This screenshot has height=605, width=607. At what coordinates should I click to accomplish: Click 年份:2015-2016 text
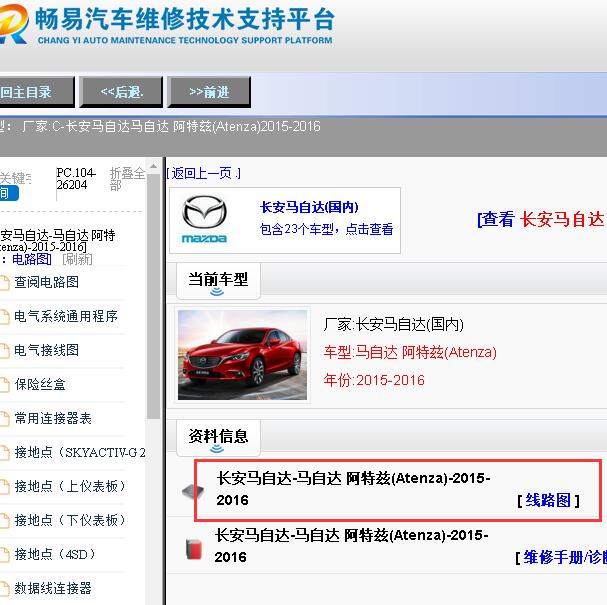click(x=374, y=380)
